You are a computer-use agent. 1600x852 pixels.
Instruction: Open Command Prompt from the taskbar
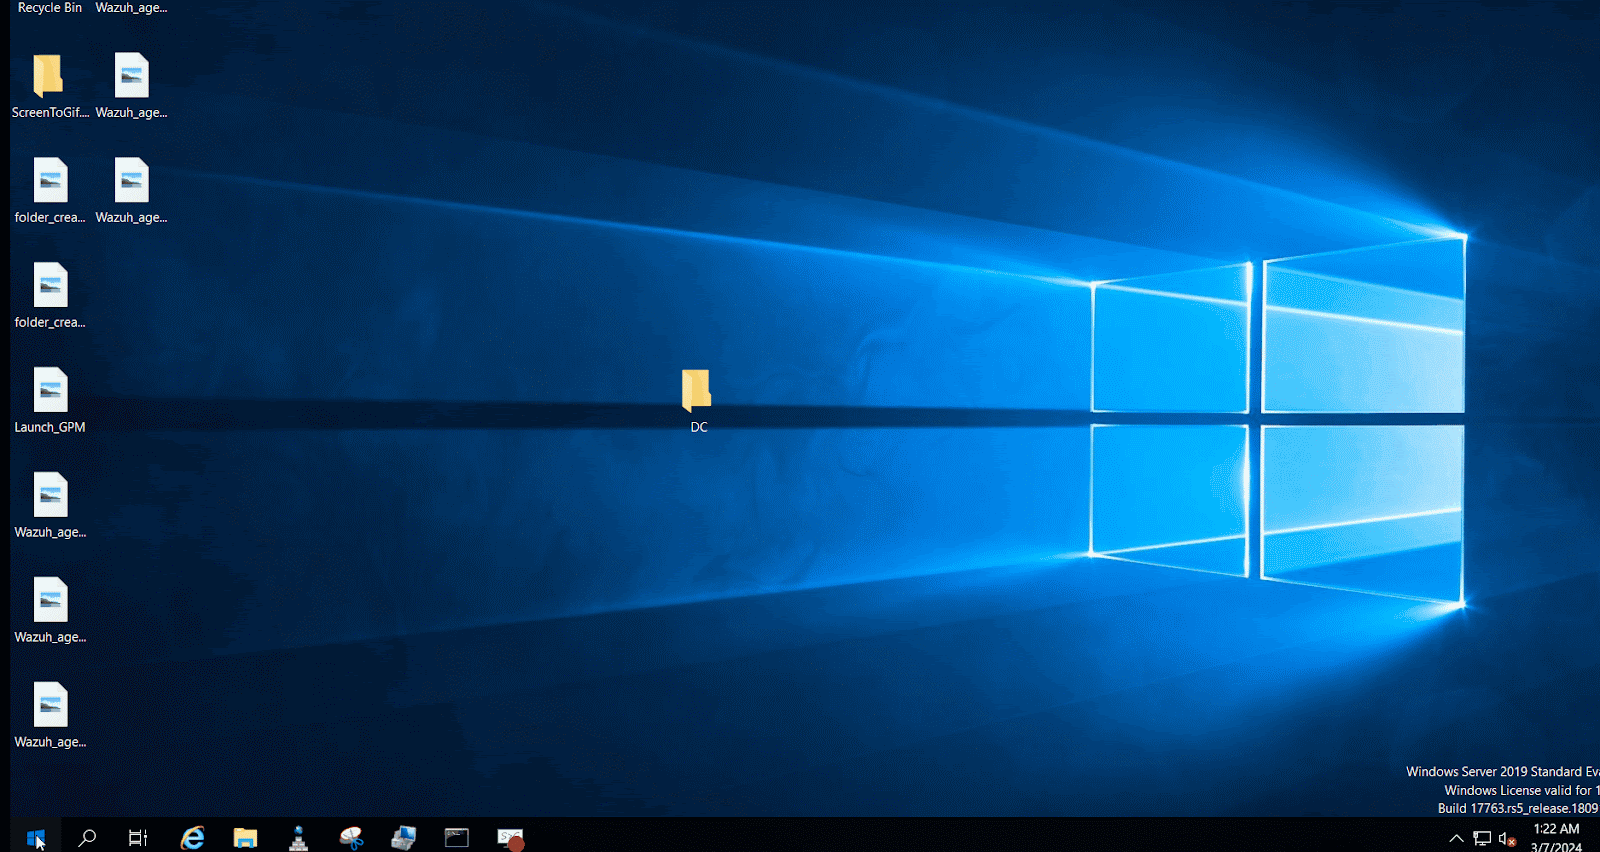click(x=457, y=838)
